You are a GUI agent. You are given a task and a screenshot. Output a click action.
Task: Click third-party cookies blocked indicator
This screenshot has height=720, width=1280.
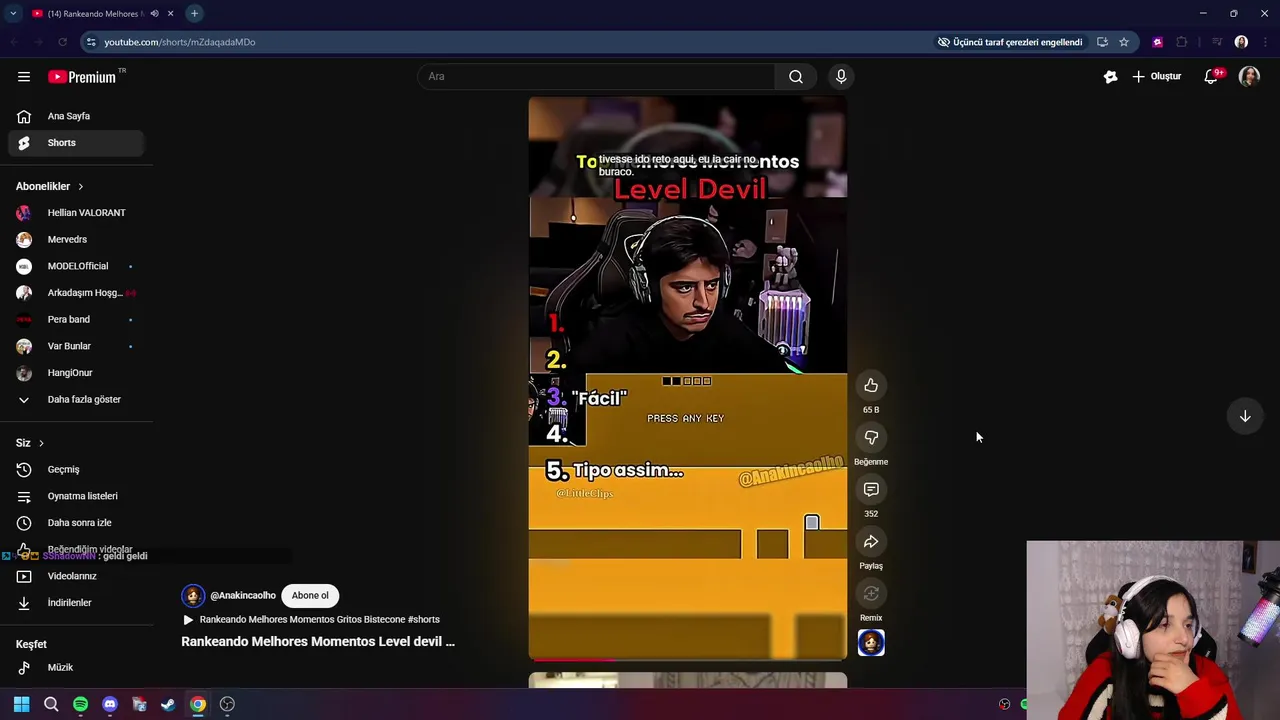point(1010,42)
